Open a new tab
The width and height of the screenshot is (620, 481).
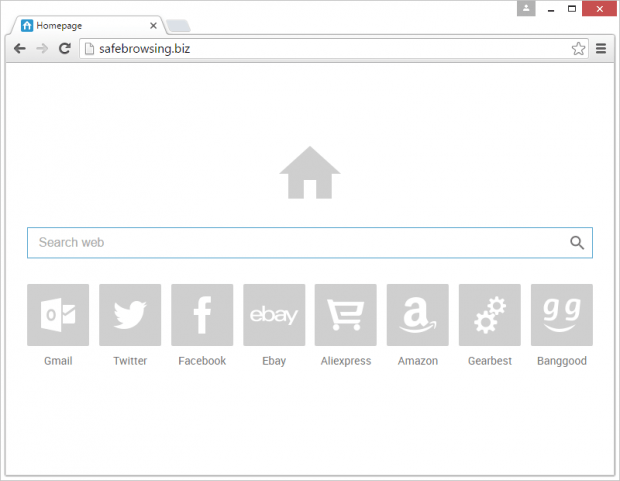click(178, 26)
